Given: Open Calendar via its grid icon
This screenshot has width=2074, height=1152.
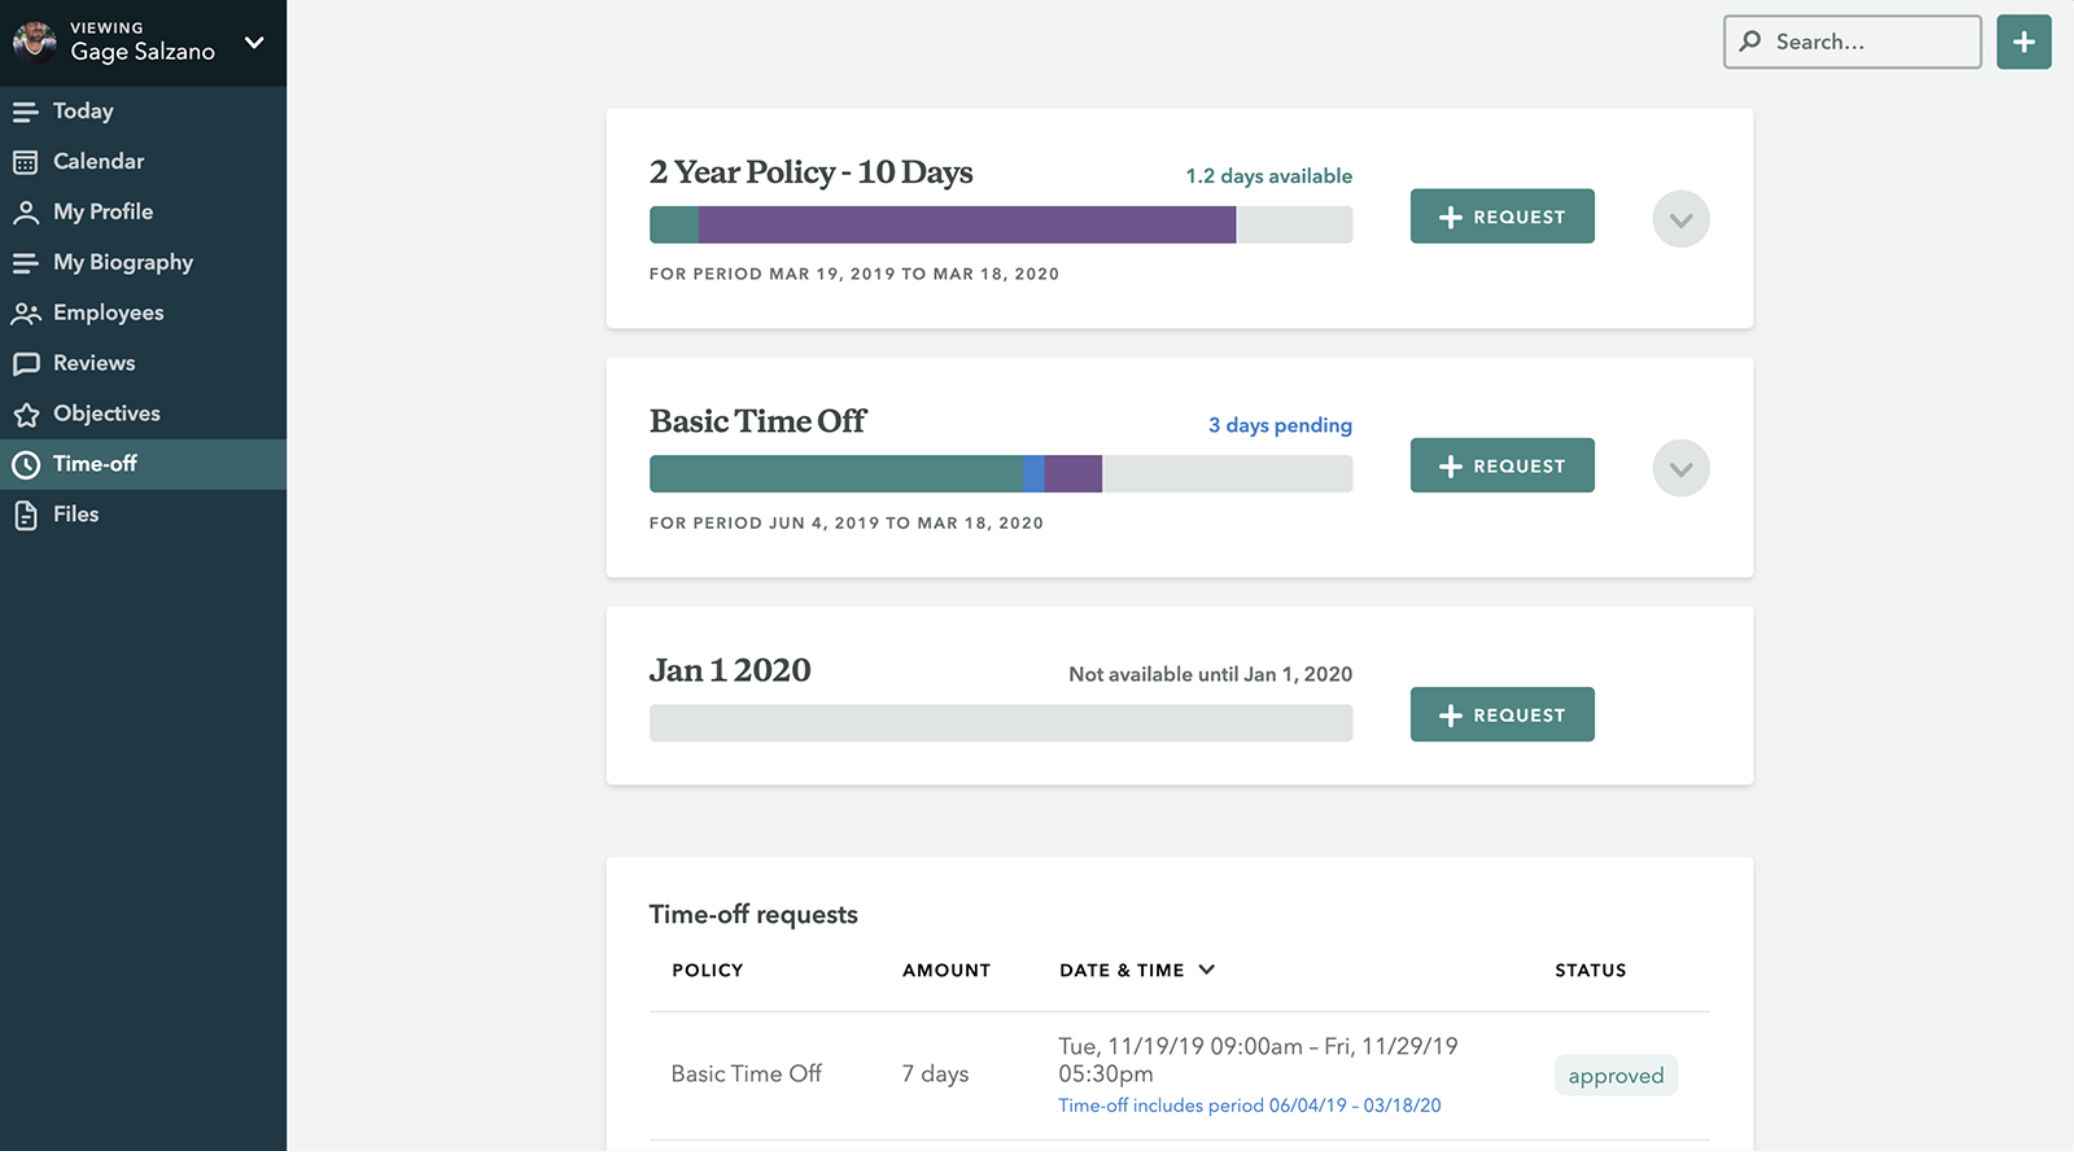Looking at the screenshot, I should pyautogui.click(x=26, y=162).
